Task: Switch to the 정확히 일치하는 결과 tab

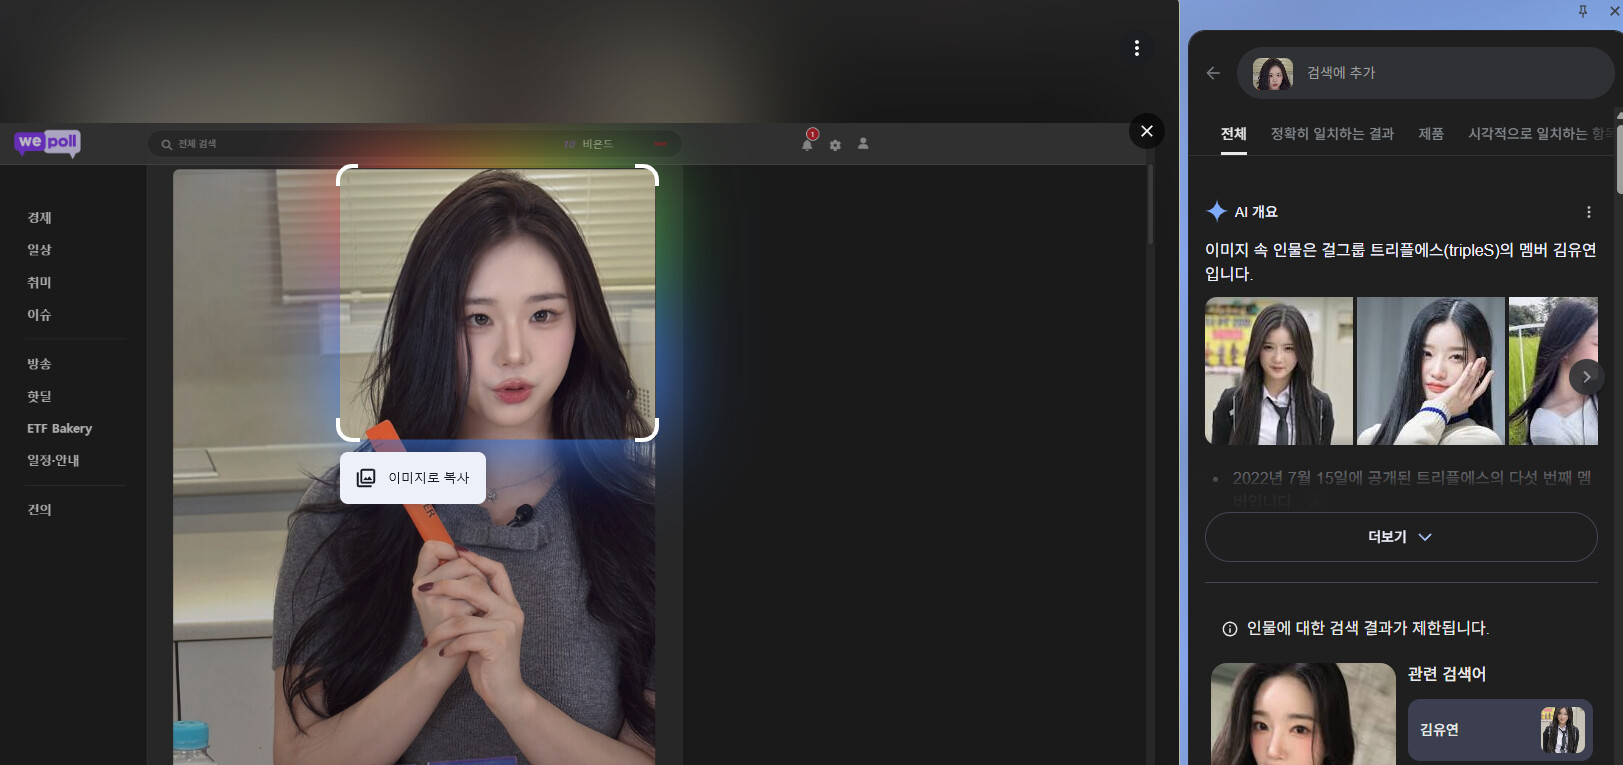Action: click(x=1332, y=134)
